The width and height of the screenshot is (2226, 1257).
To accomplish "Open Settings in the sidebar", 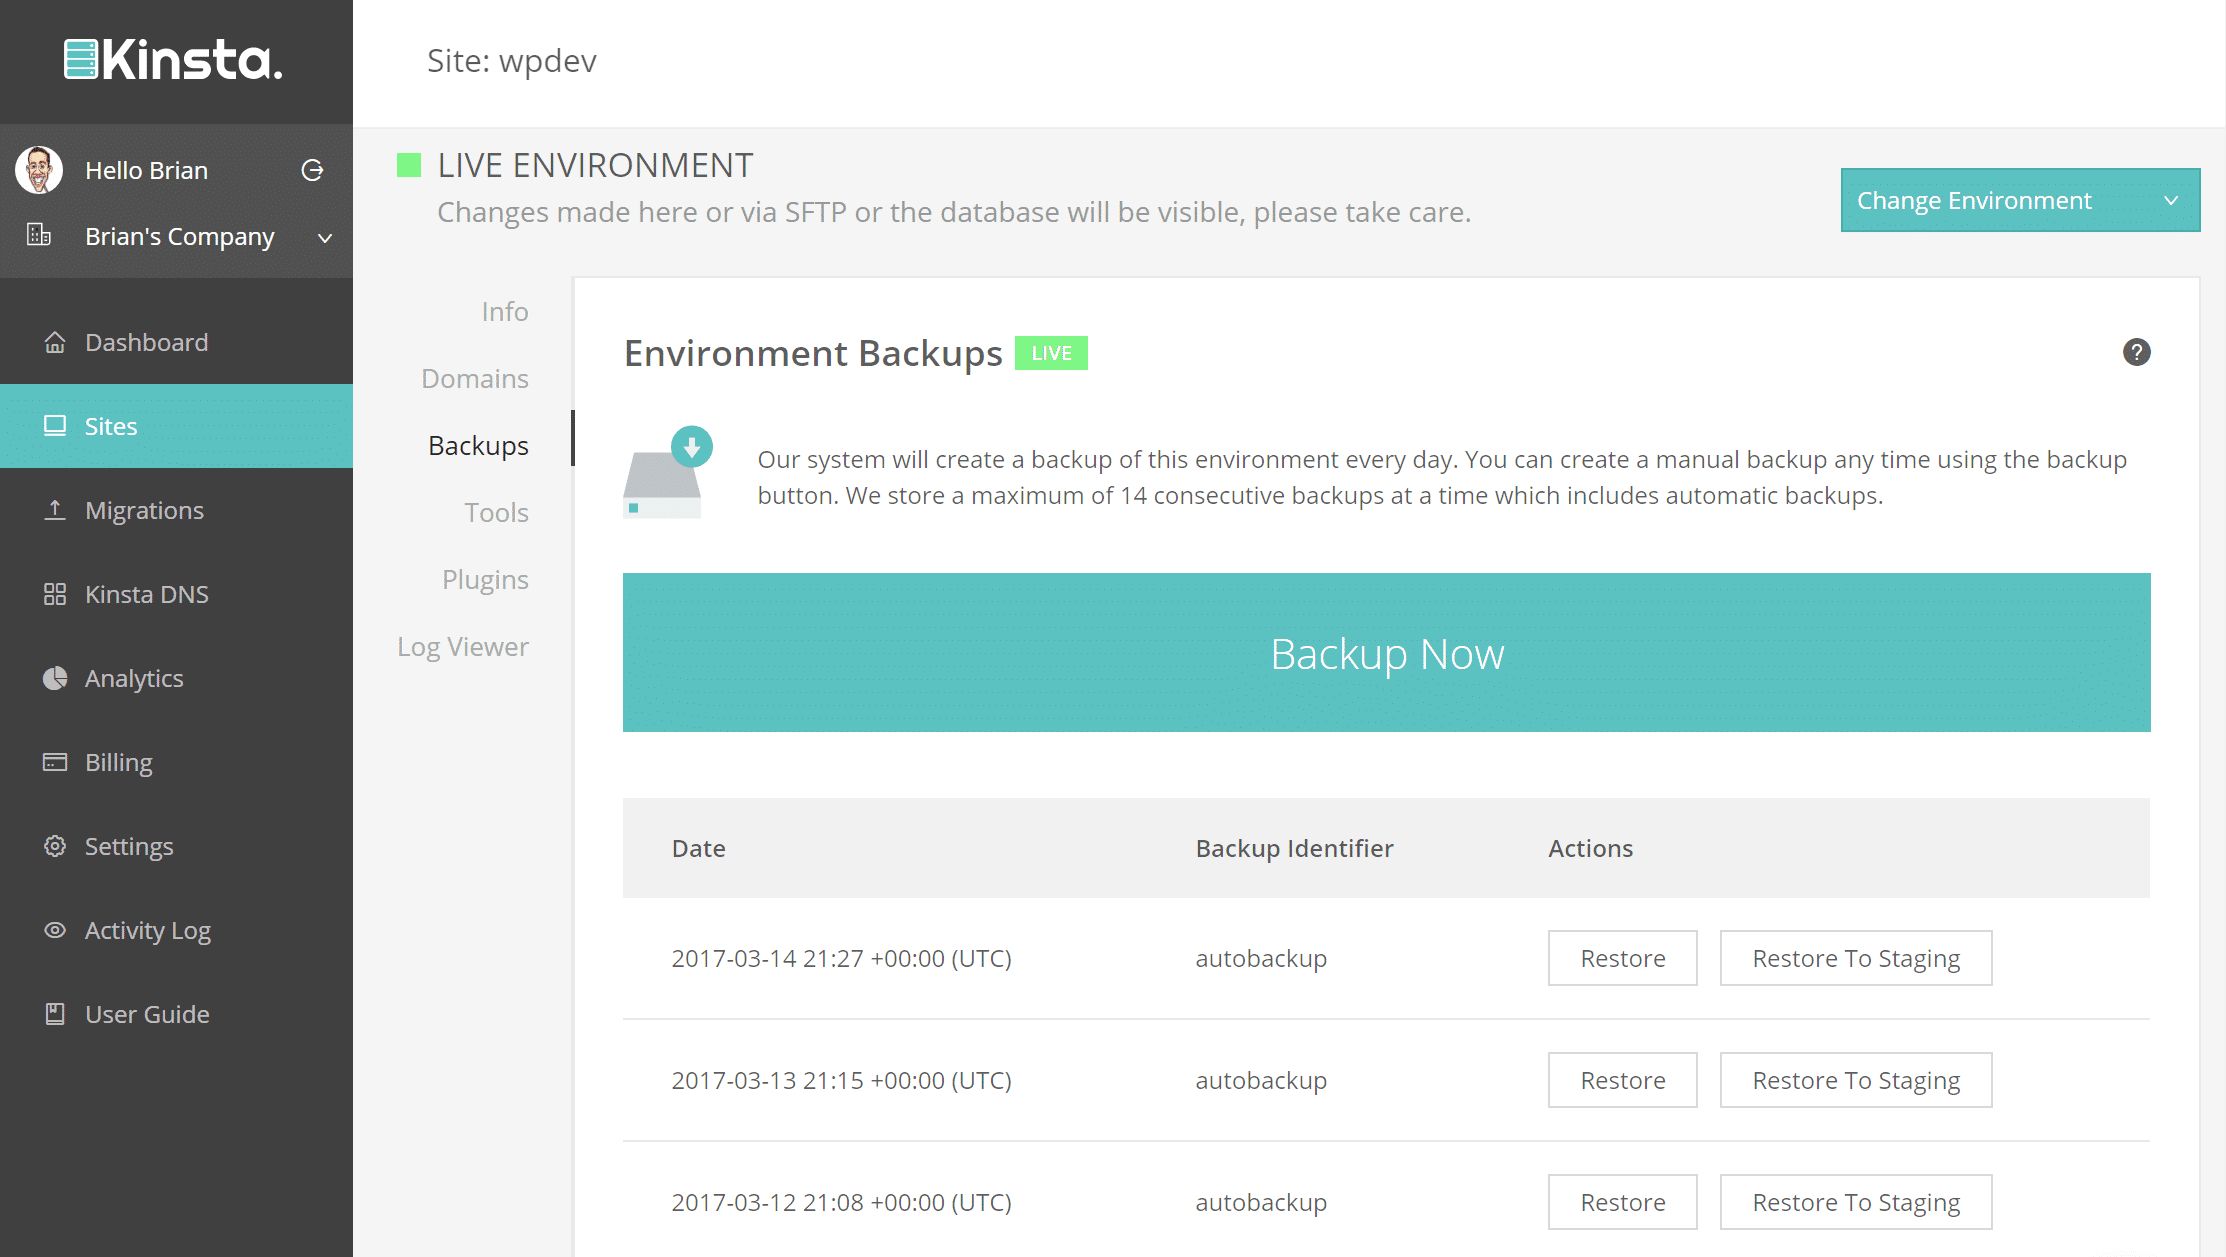I will [x=176, y=846].
